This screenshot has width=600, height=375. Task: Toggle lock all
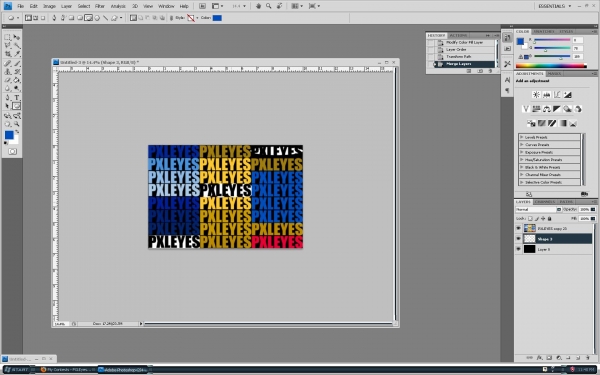click(x=549, y=218)
